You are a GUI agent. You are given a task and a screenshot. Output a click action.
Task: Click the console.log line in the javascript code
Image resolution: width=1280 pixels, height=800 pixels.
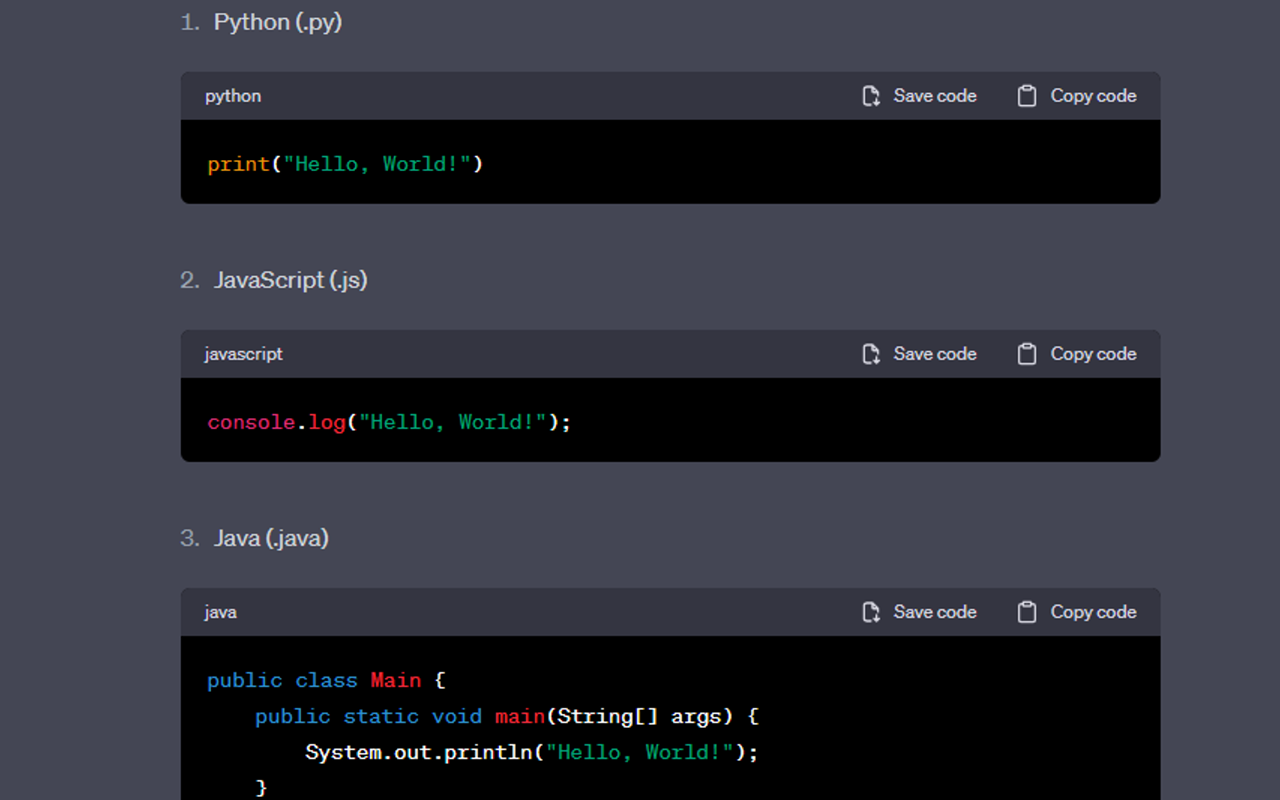point(388,421)
